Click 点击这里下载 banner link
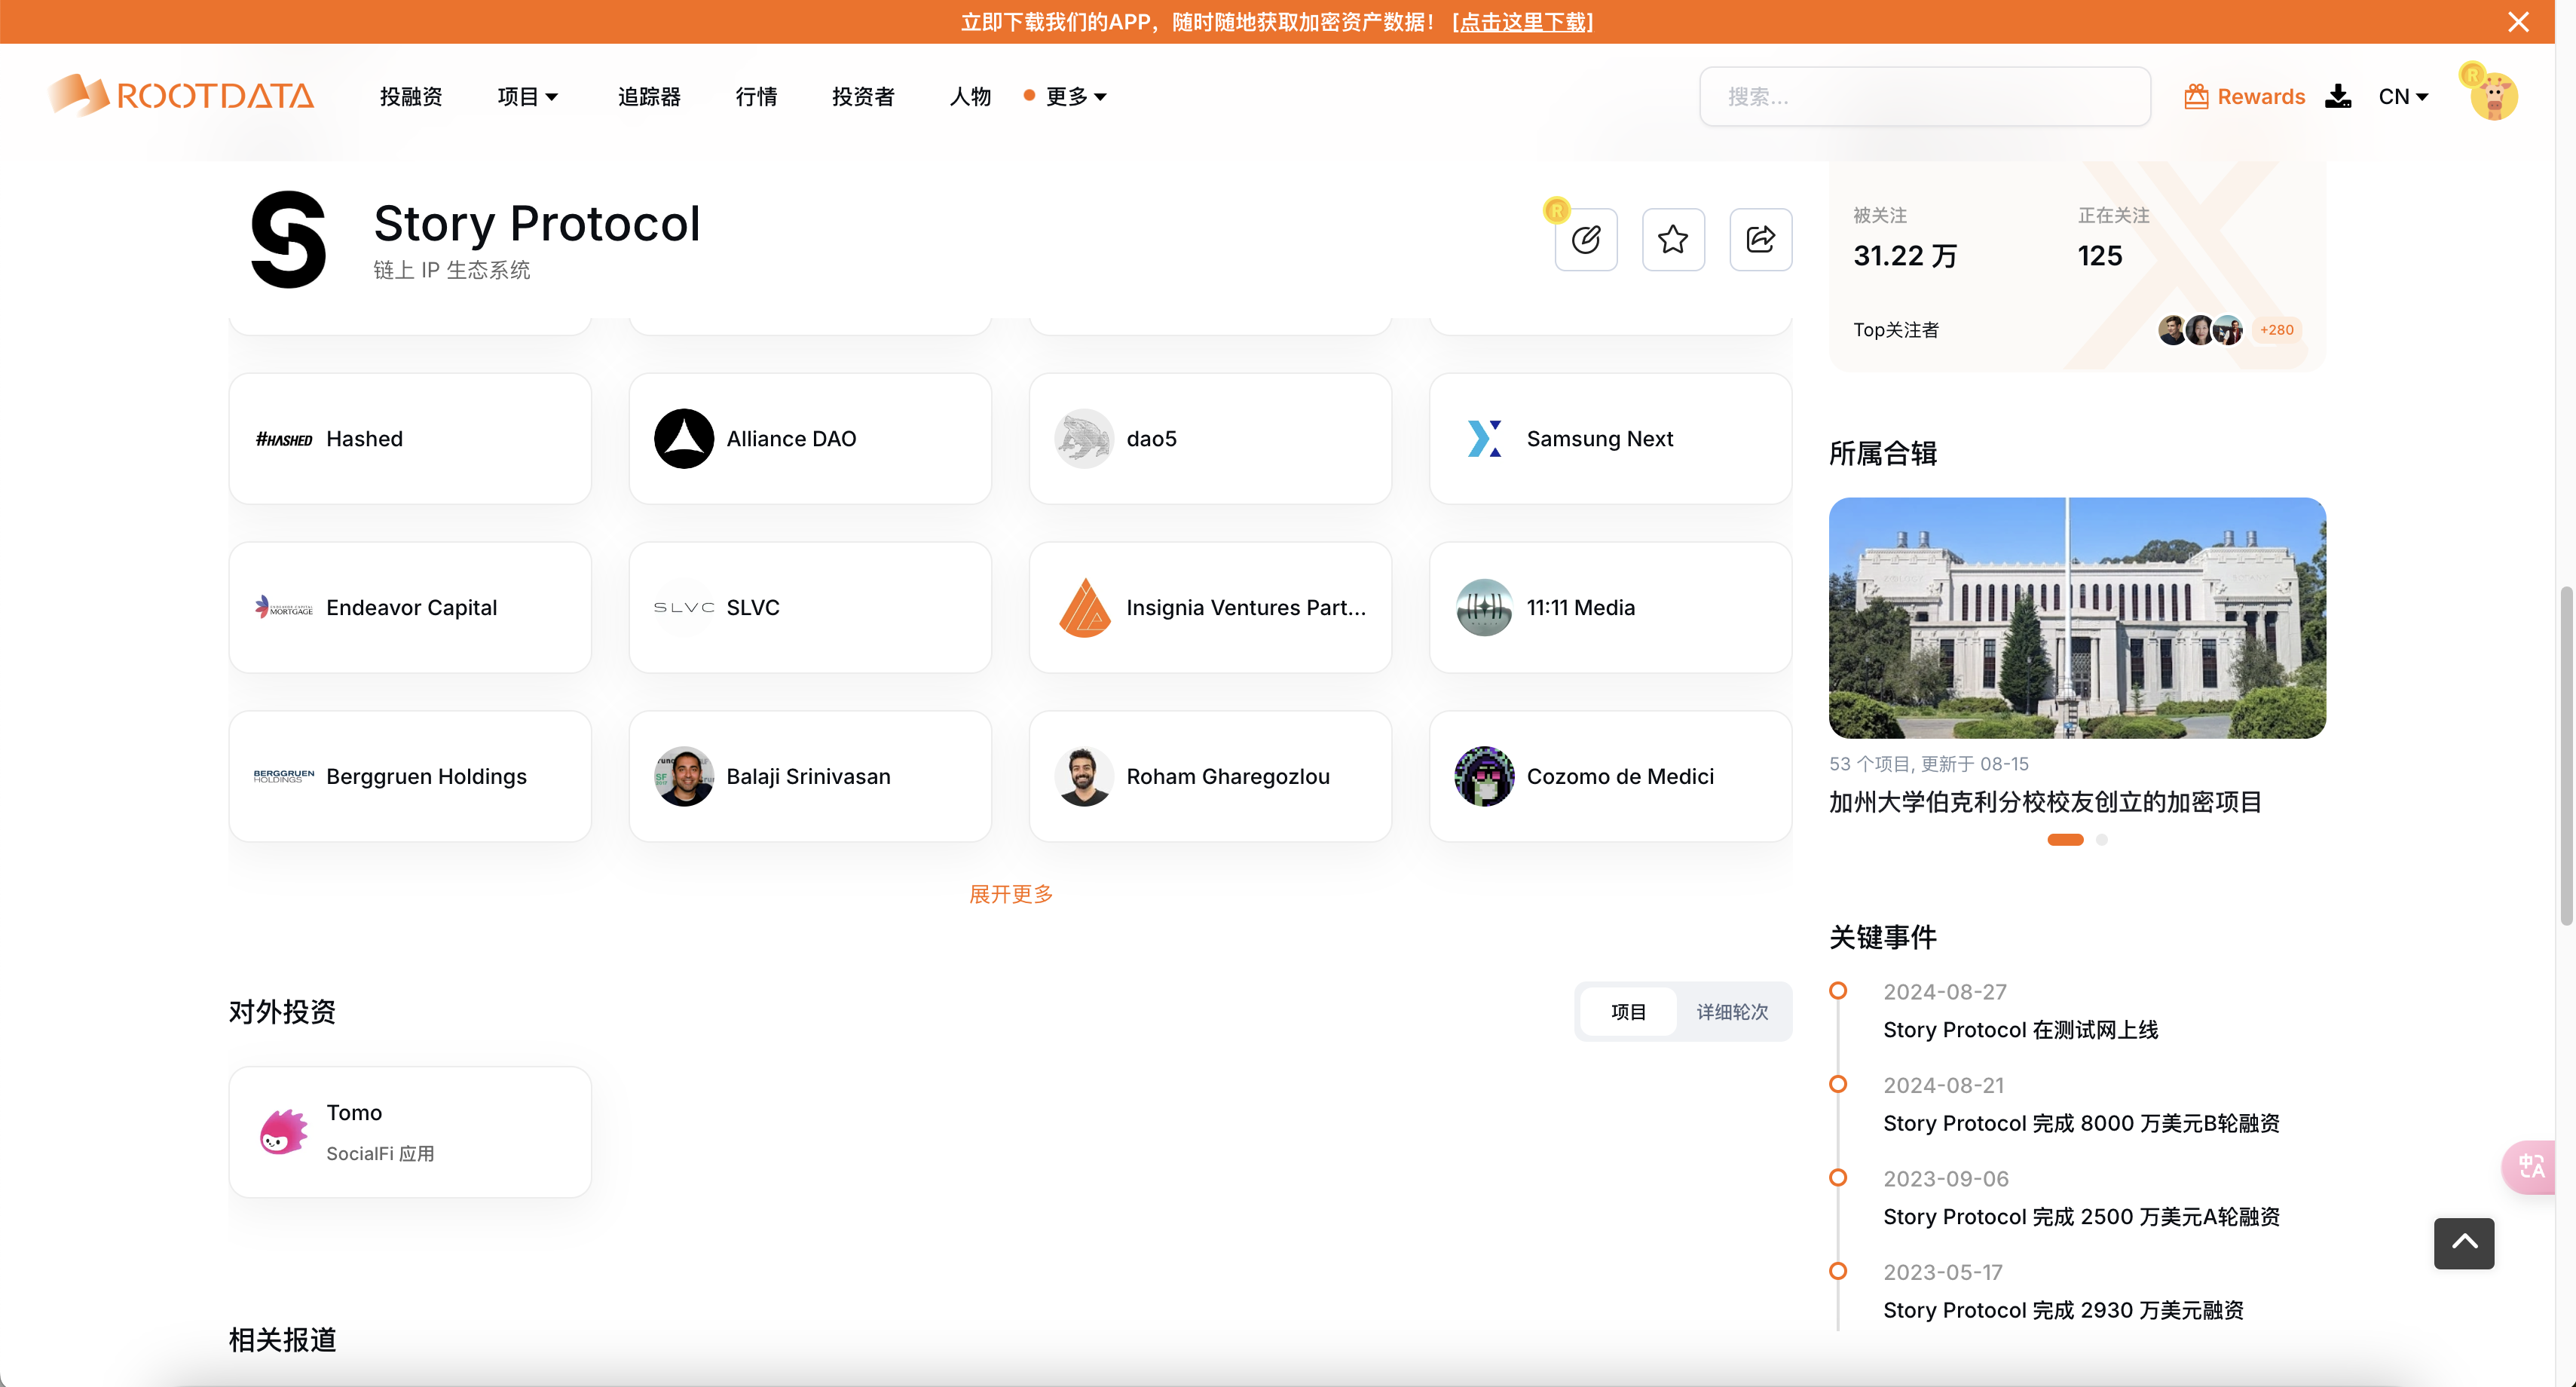This screenshot has width=2576, height=1387. point(1522,22)
